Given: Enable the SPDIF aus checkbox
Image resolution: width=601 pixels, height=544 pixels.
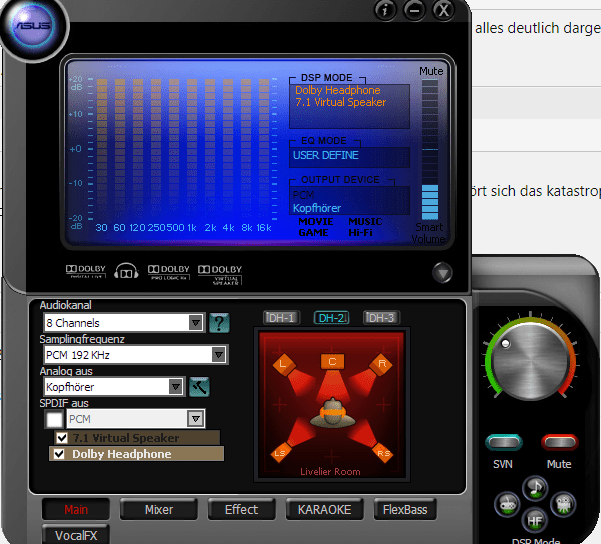Looking at the screenshot, I should click(x=54, y=419).
